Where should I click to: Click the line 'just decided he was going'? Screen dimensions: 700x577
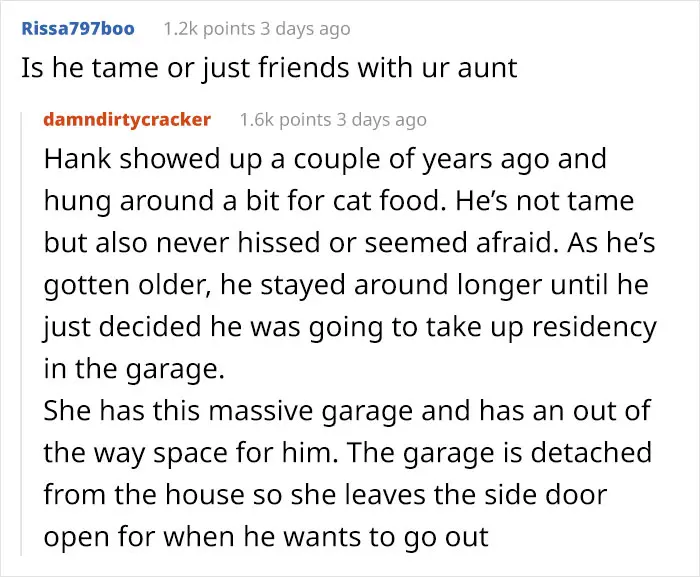[x=349, y=327]
